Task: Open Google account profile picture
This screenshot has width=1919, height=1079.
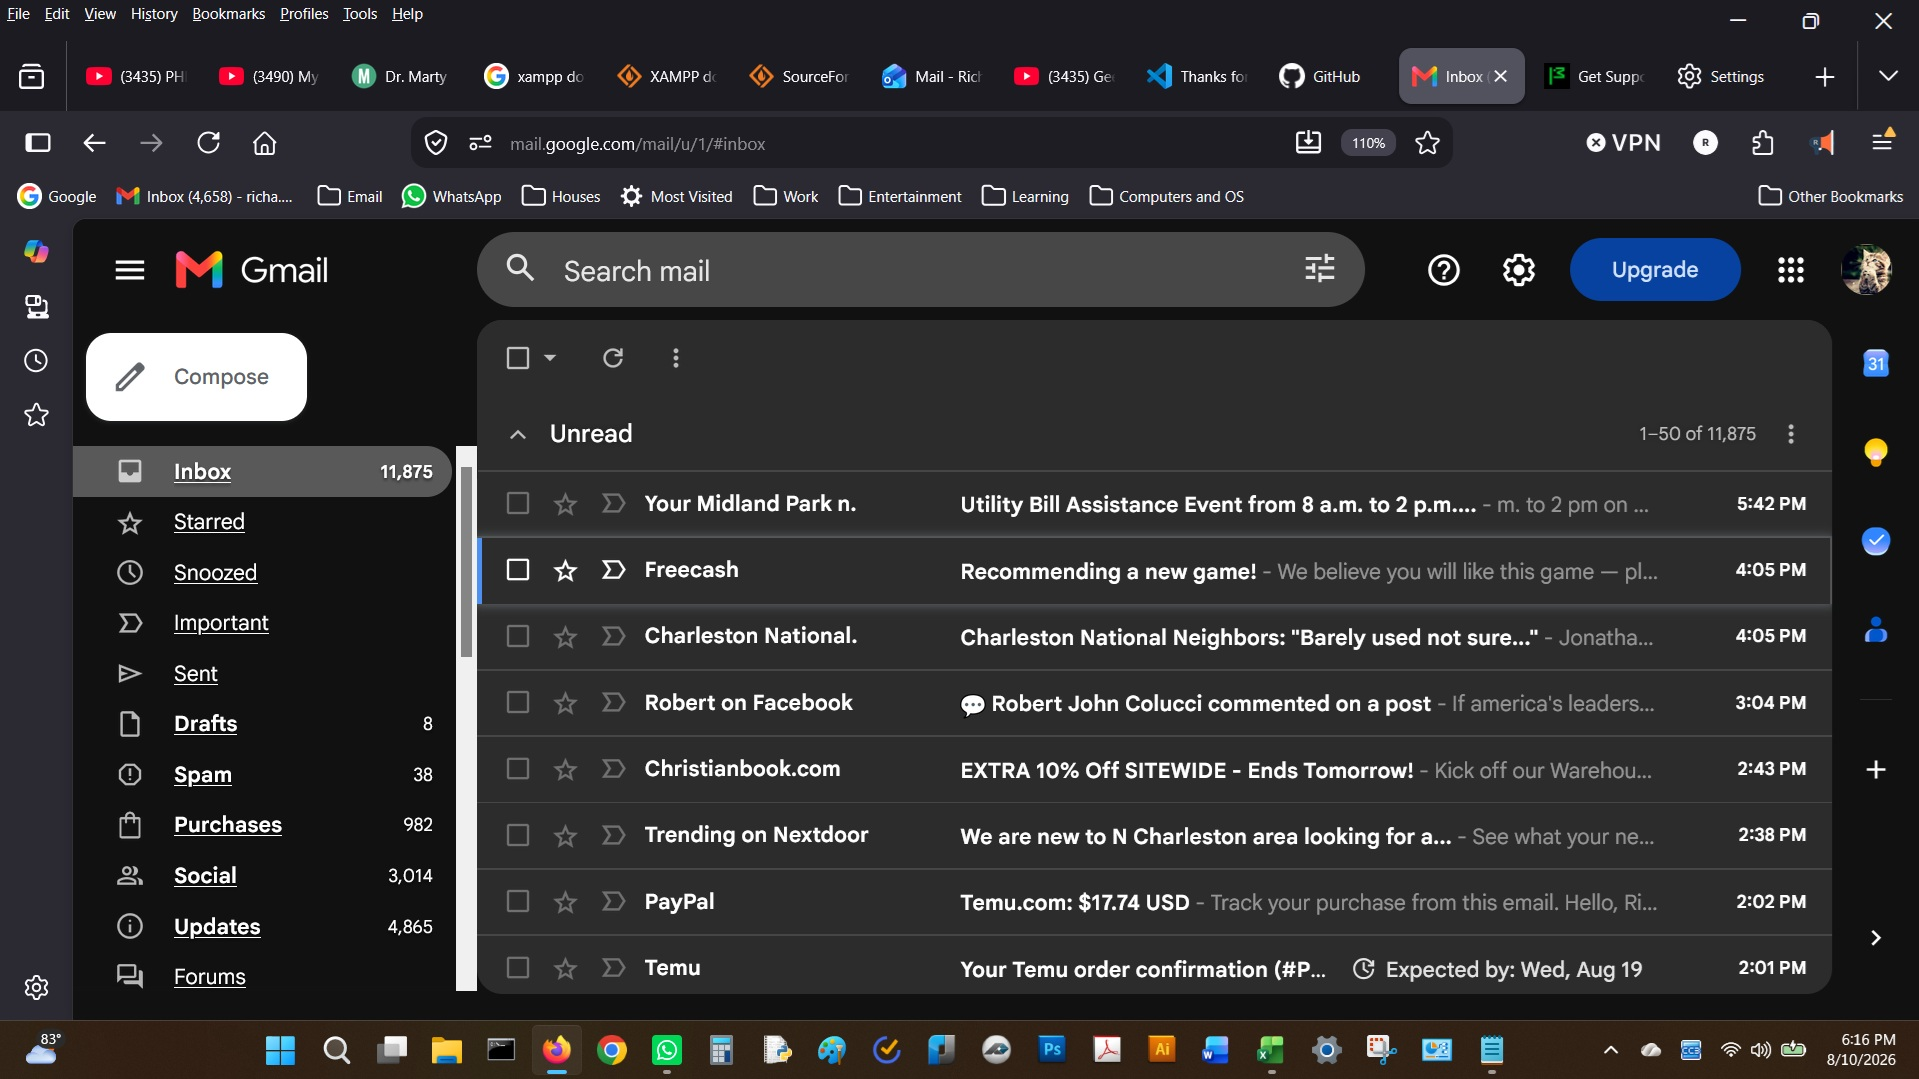Action: coord(1866,270)
